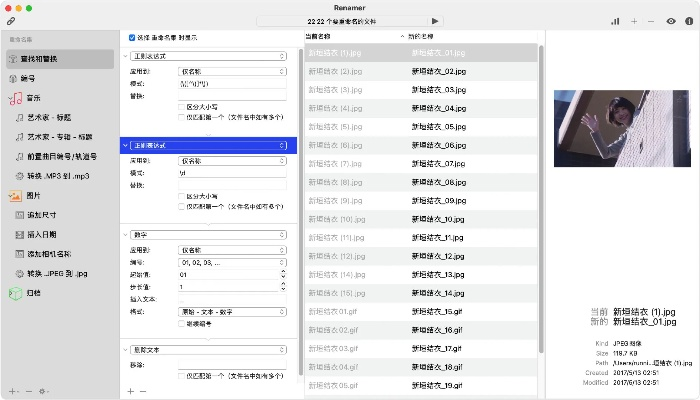Click the minus icon in top-right toolbar

651,21
